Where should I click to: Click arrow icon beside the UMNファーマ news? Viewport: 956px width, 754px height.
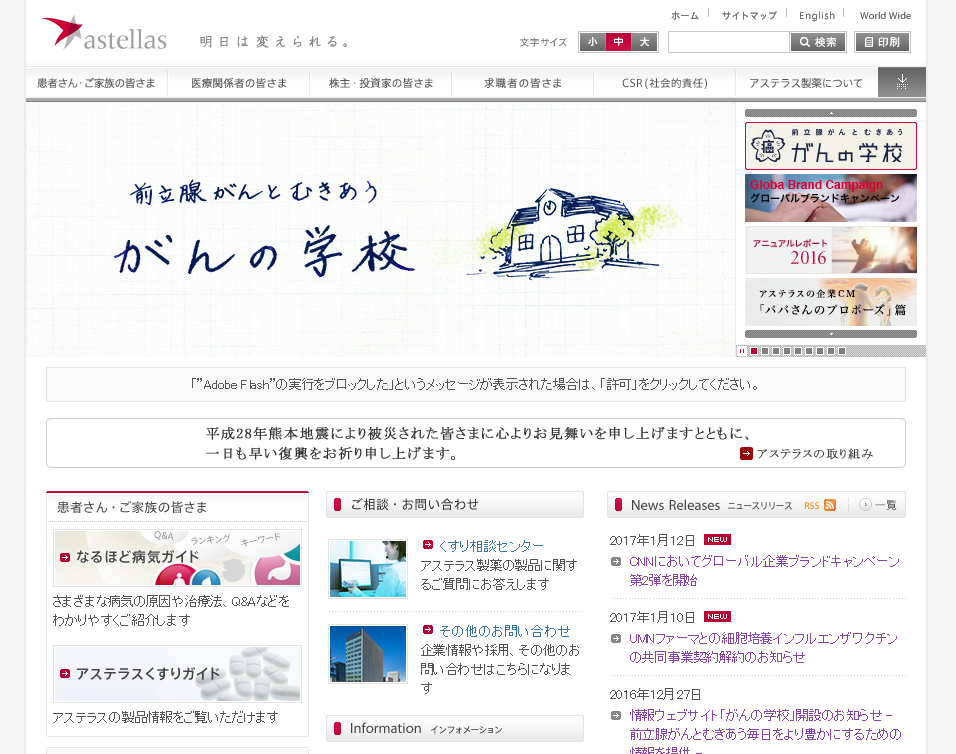click(616, 638)
